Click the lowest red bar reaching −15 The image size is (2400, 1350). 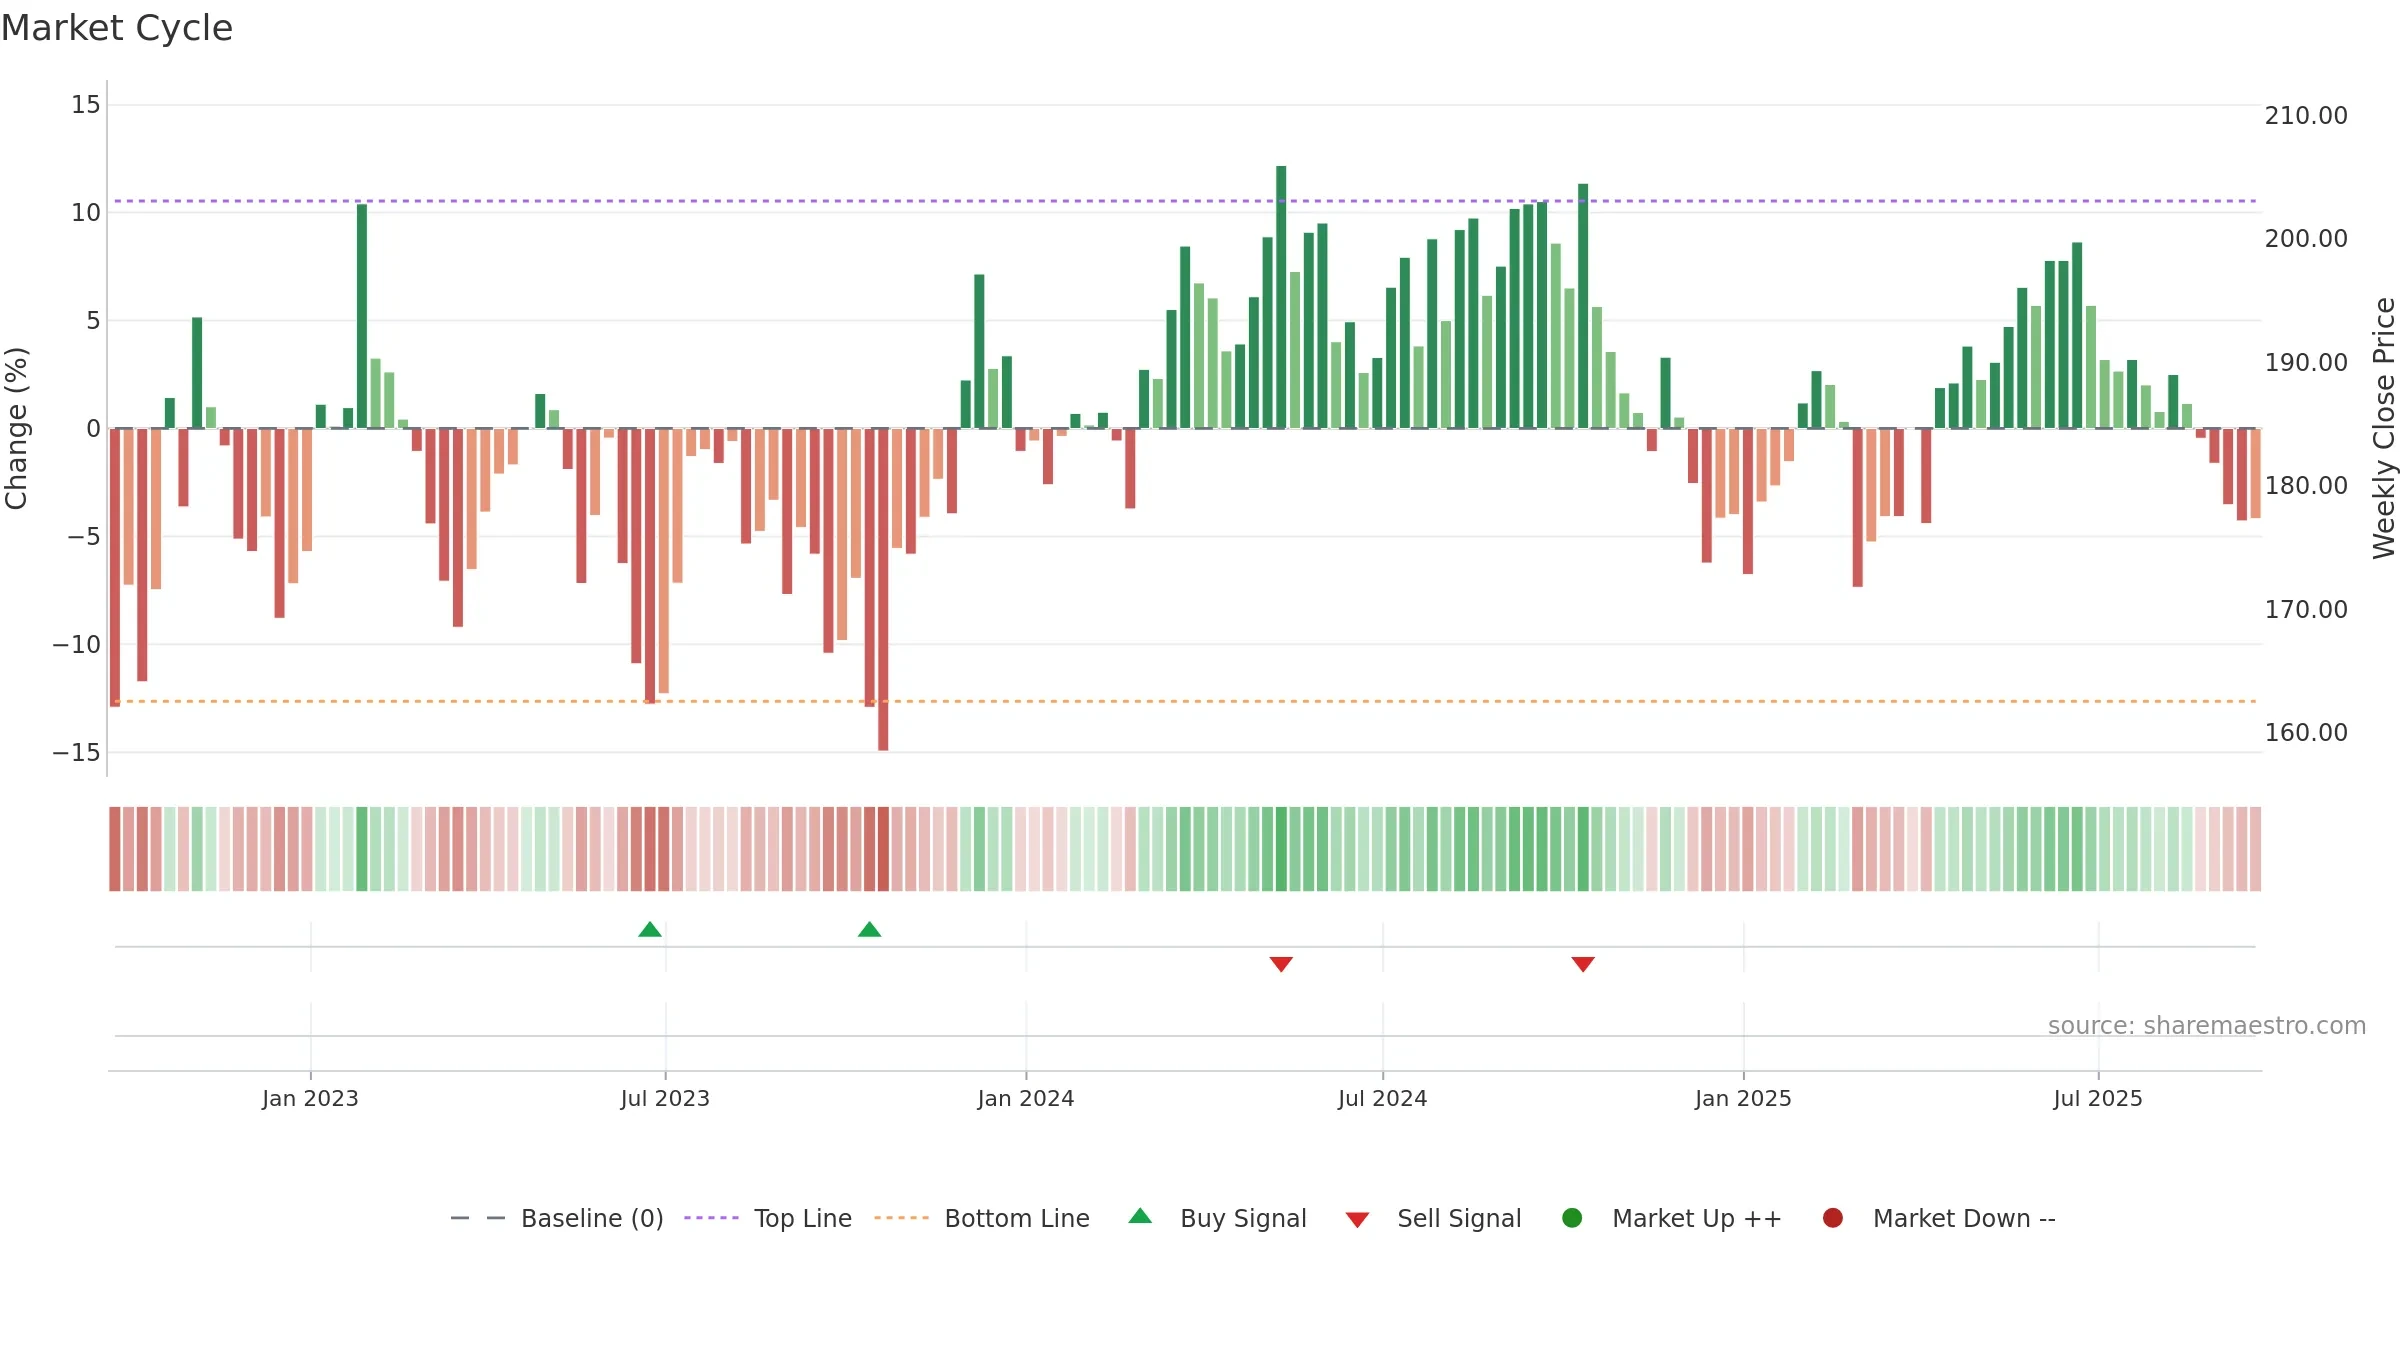[x=883, y=589]
